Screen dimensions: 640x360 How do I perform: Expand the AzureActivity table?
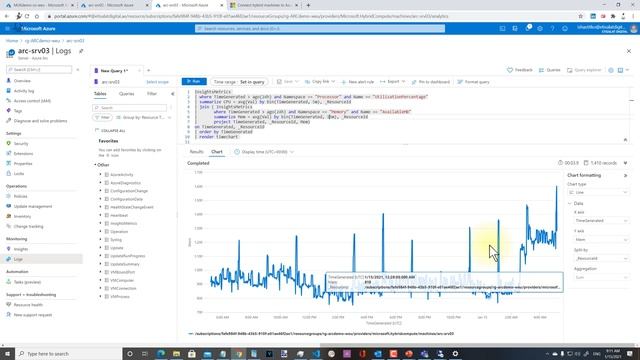(100, 175)
